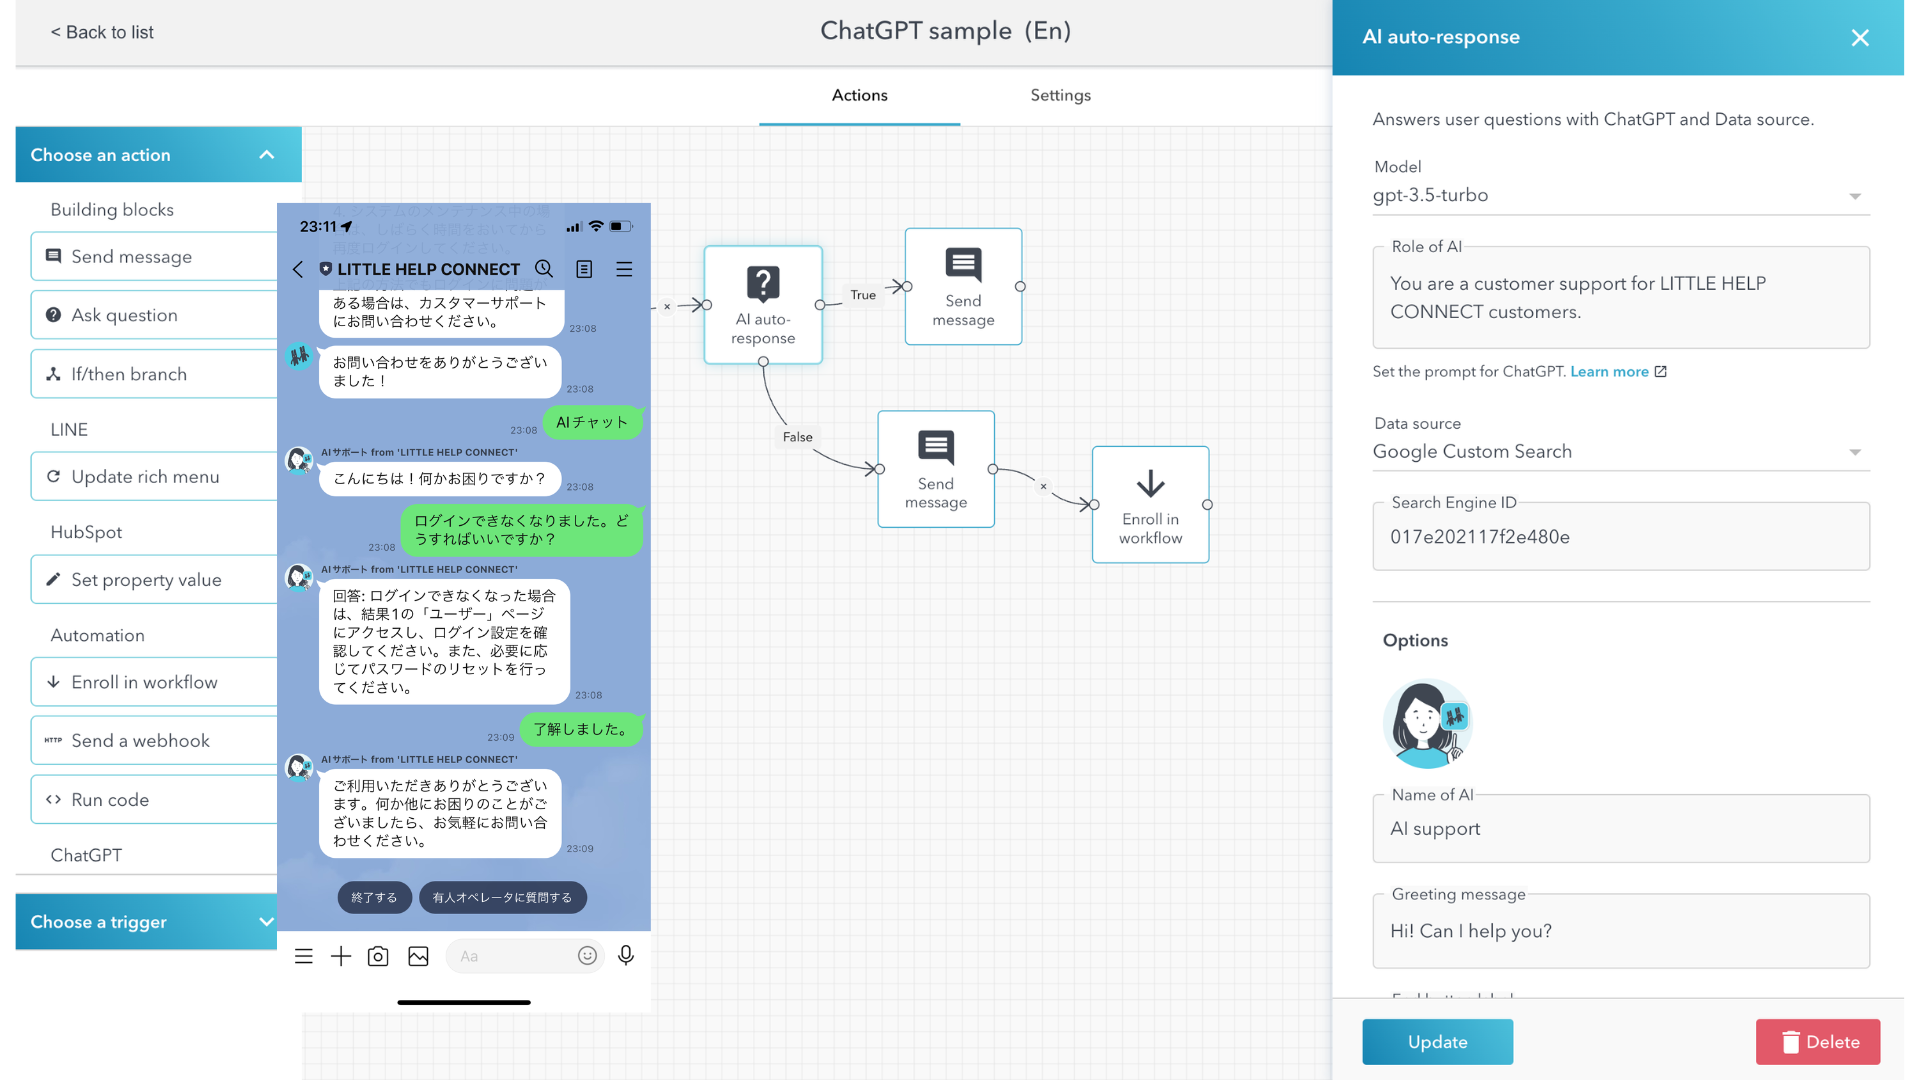The image size is (1920, 1080).
Task: Click the Send a webhook block
Action: point(154,741)
